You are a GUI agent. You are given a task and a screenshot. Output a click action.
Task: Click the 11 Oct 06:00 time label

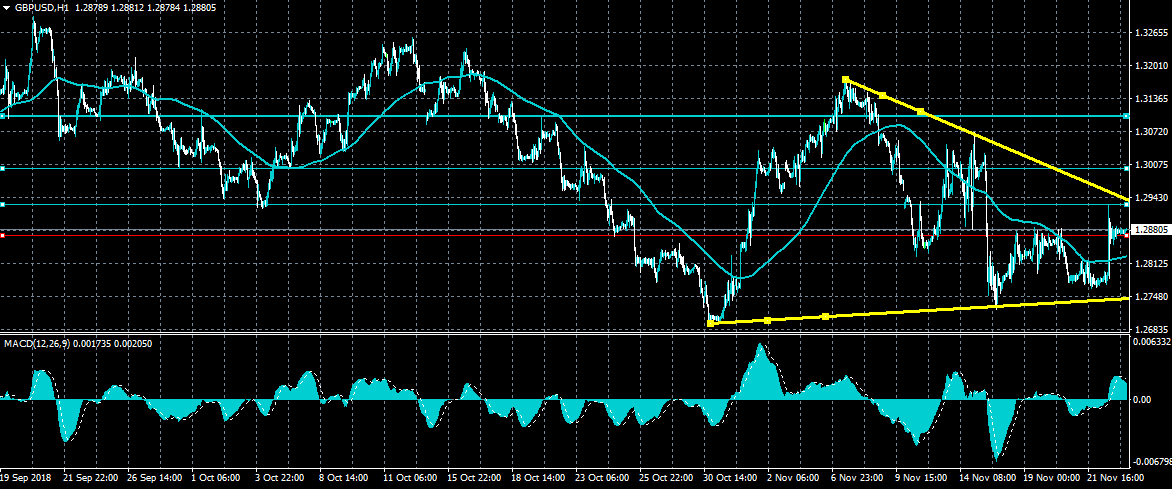[x=410, y=476]
